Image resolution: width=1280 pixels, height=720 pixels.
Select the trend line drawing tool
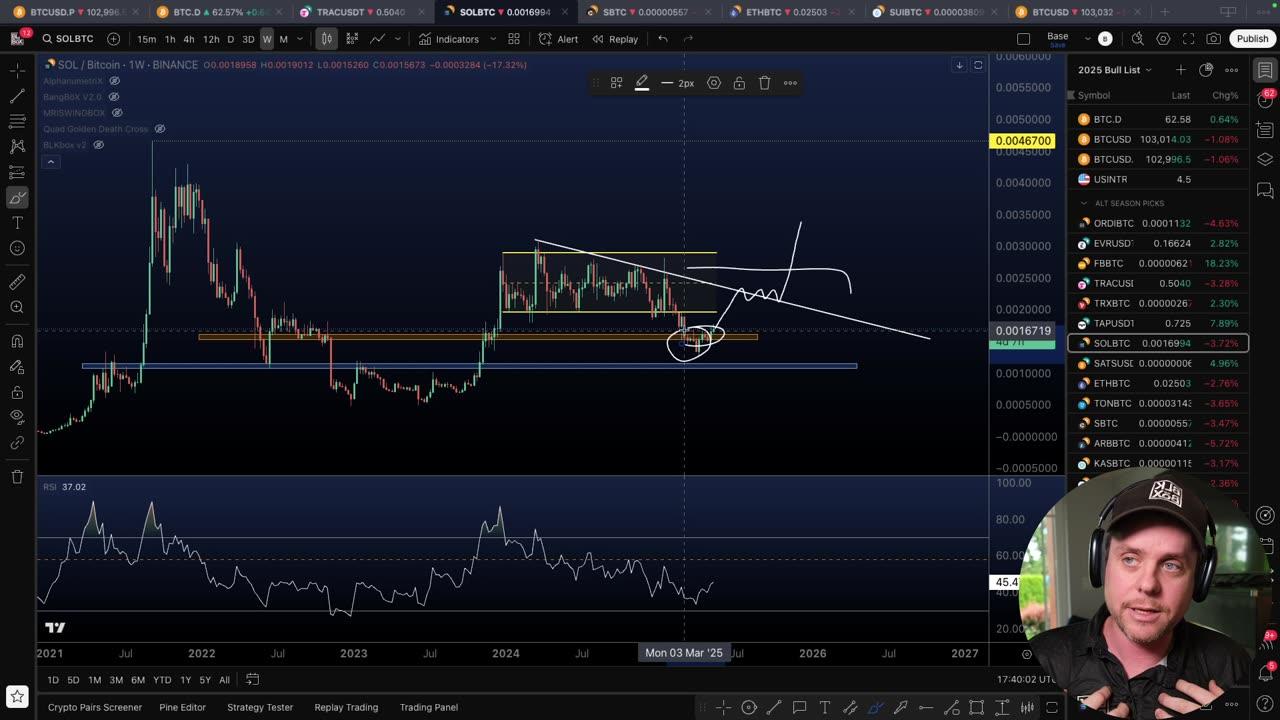17,96
